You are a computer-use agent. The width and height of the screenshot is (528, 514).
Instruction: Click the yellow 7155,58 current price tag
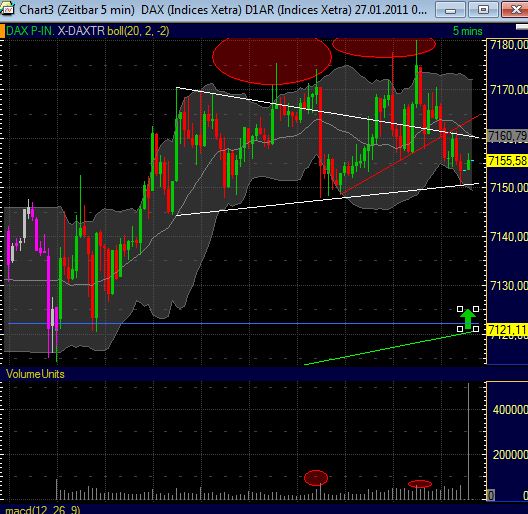[507, 161]
